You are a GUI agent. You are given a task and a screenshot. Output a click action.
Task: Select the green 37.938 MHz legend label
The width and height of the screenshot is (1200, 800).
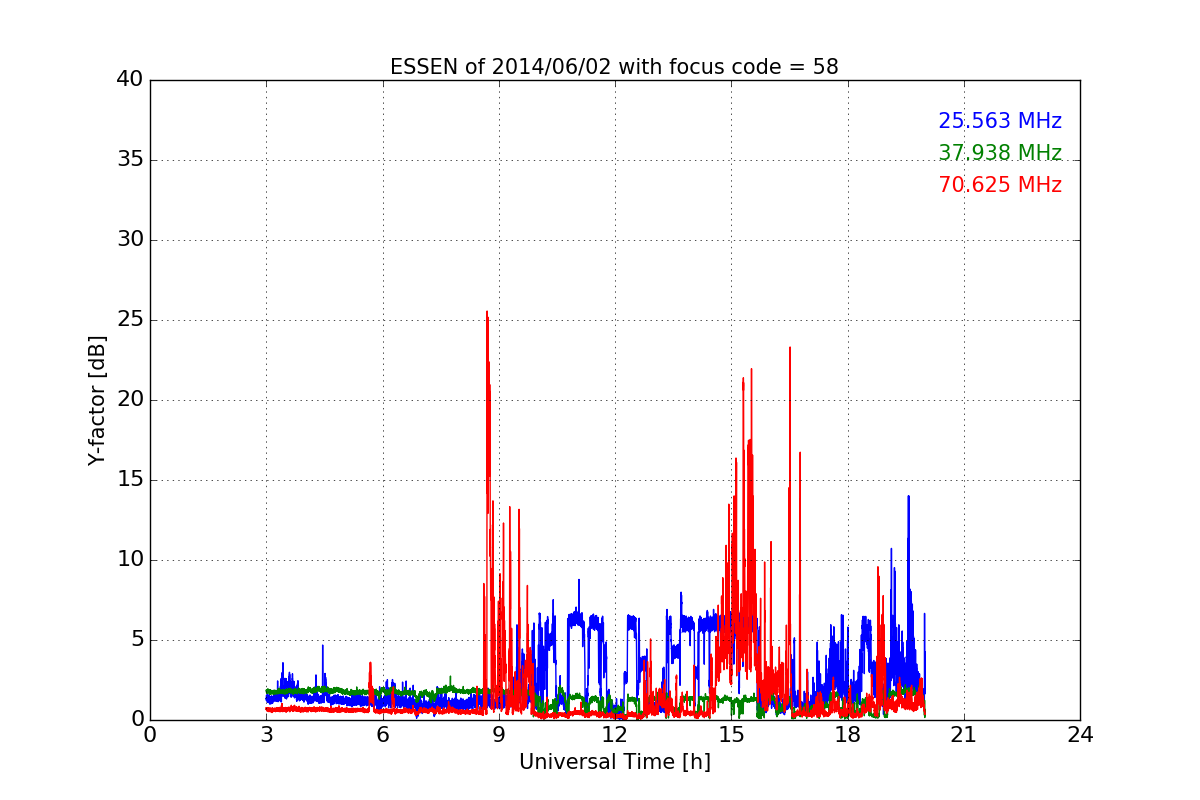pos(1000,153)
